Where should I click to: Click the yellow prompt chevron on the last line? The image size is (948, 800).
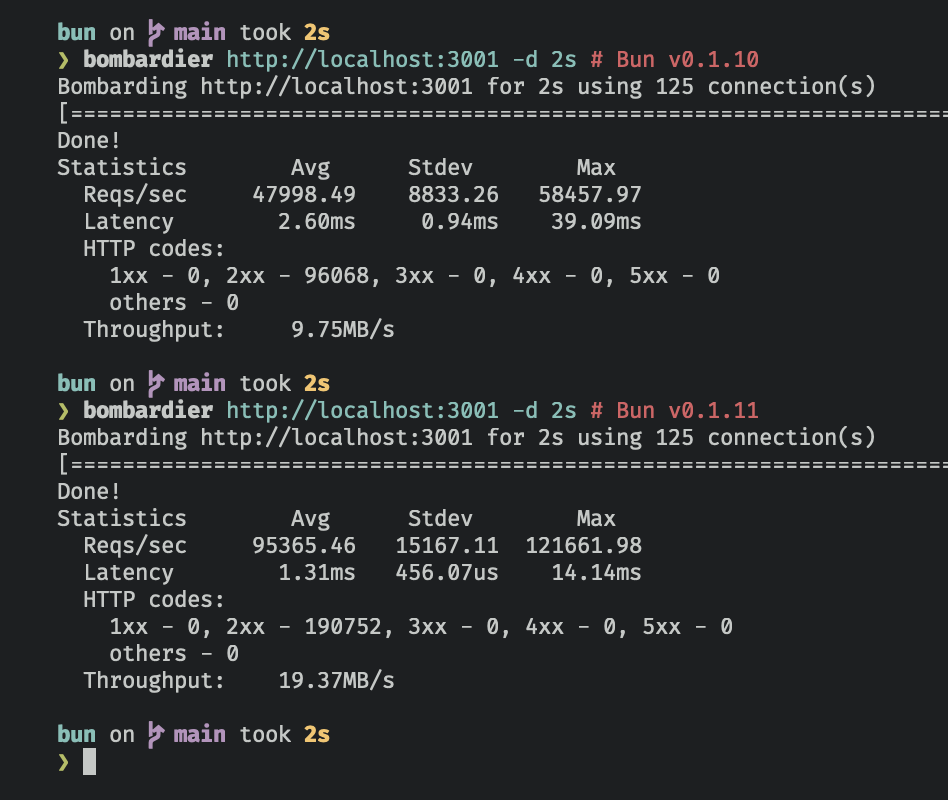tap(64, 762)
